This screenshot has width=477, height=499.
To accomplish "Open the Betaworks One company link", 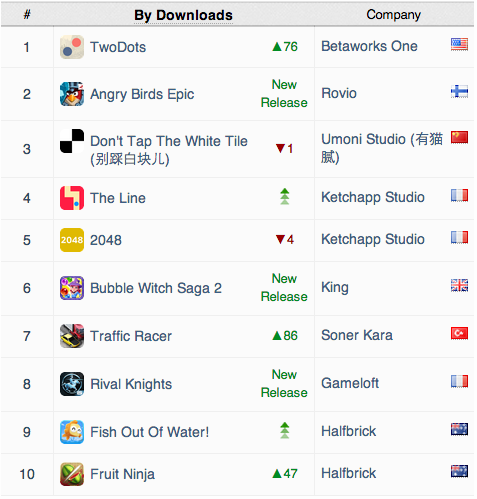I will tap(369, 46).
